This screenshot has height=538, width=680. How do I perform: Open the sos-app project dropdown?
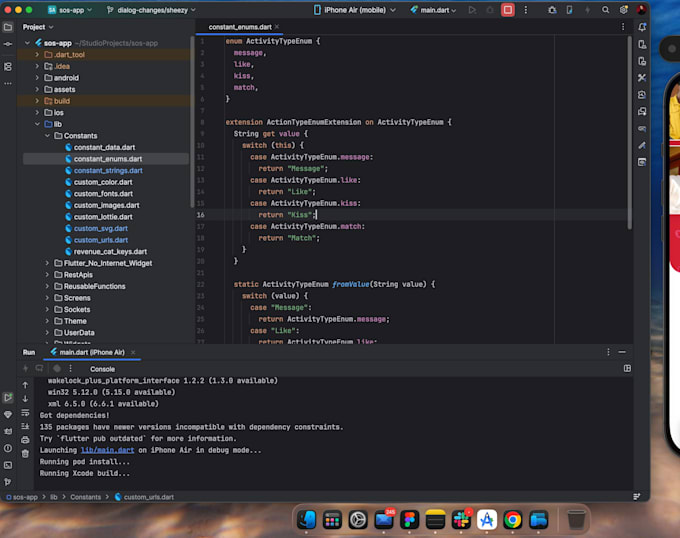click(70, 10)
